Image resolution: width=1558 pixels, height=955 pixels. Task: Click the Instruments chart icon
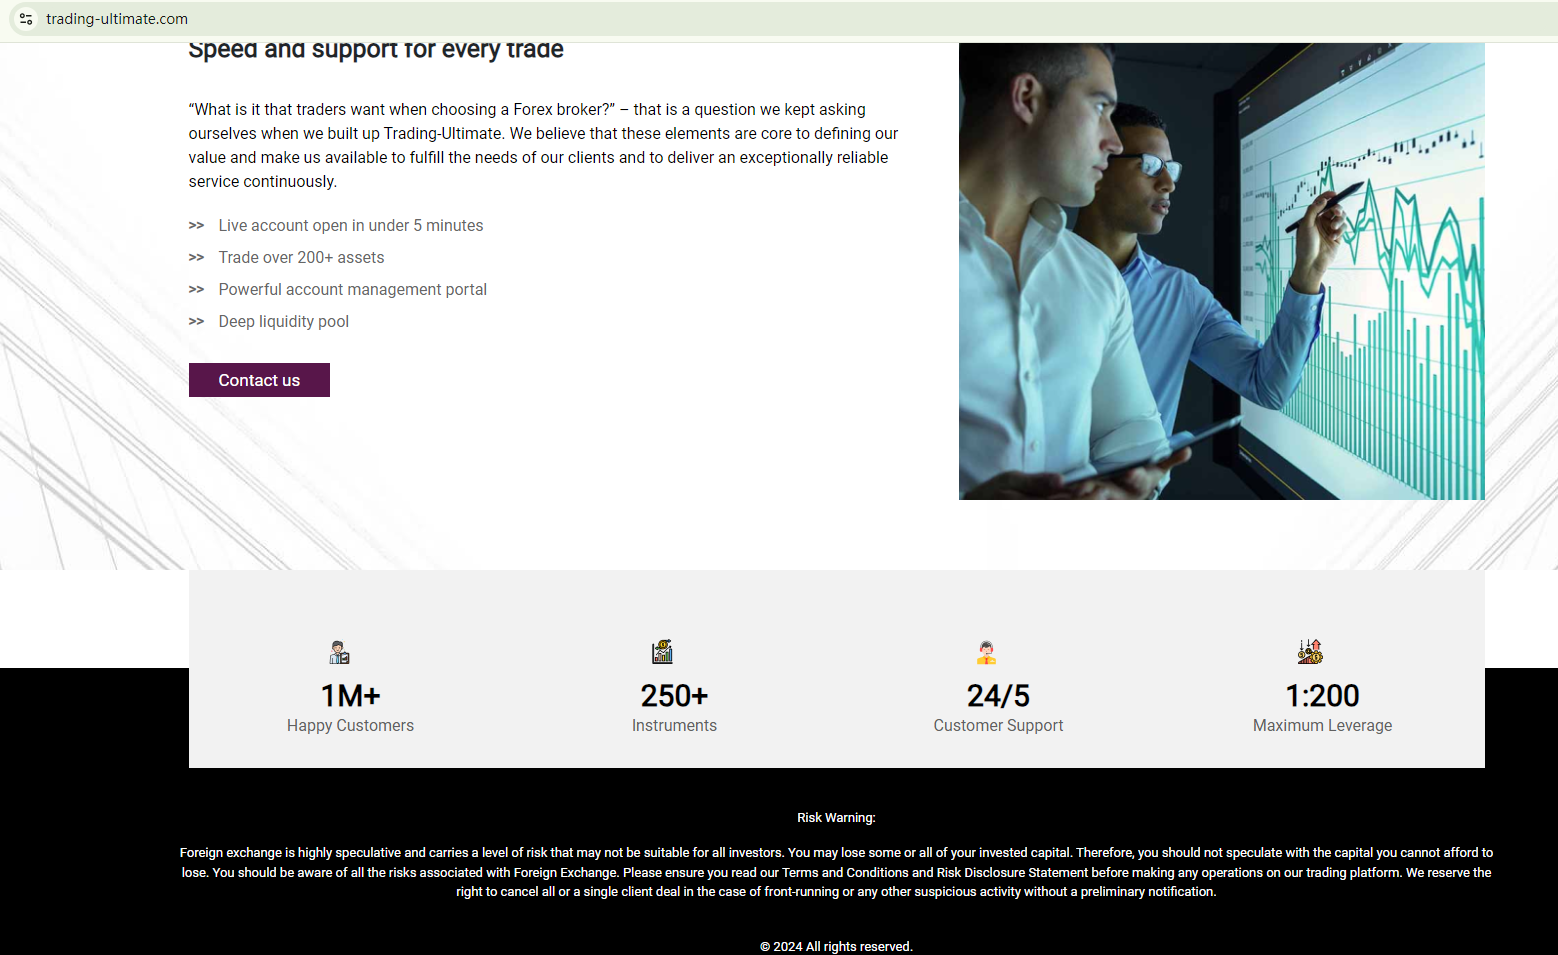coord(663,652)
